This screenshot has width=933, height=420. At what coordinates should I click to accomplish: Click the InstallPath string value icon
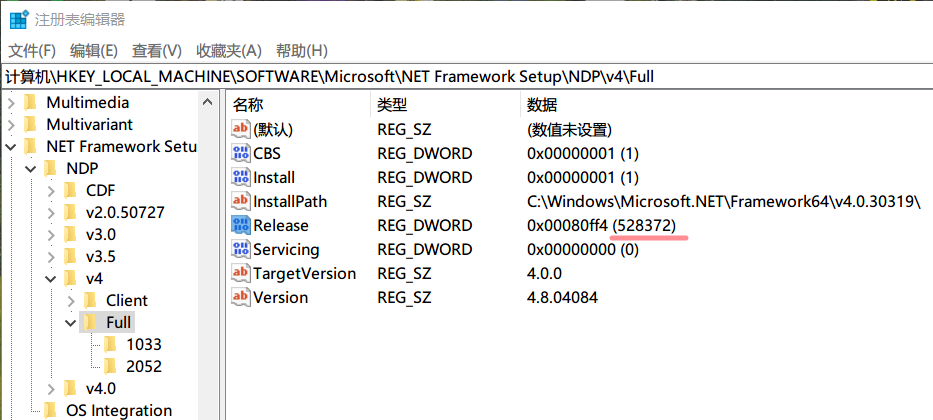tap(240, 202)
